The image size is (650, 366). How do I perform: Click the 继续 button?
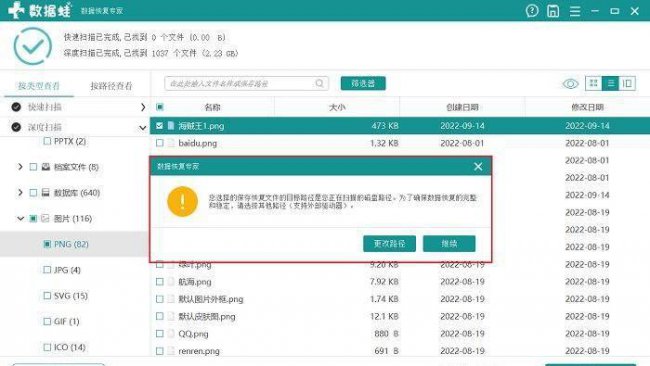[x=449, y=243]
